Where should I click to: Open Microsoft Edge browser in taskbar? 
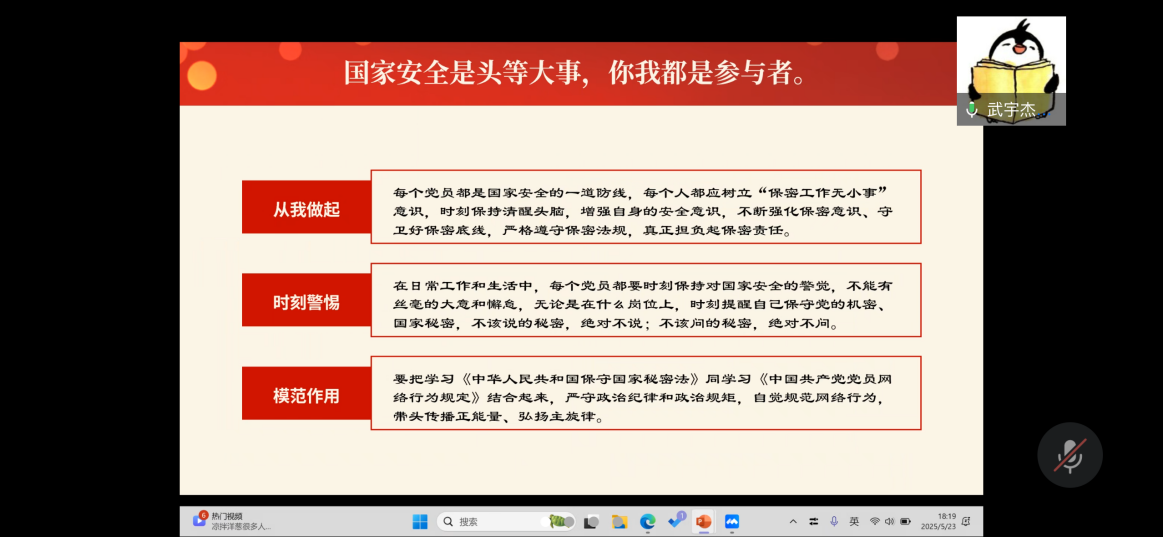point(647,521)
